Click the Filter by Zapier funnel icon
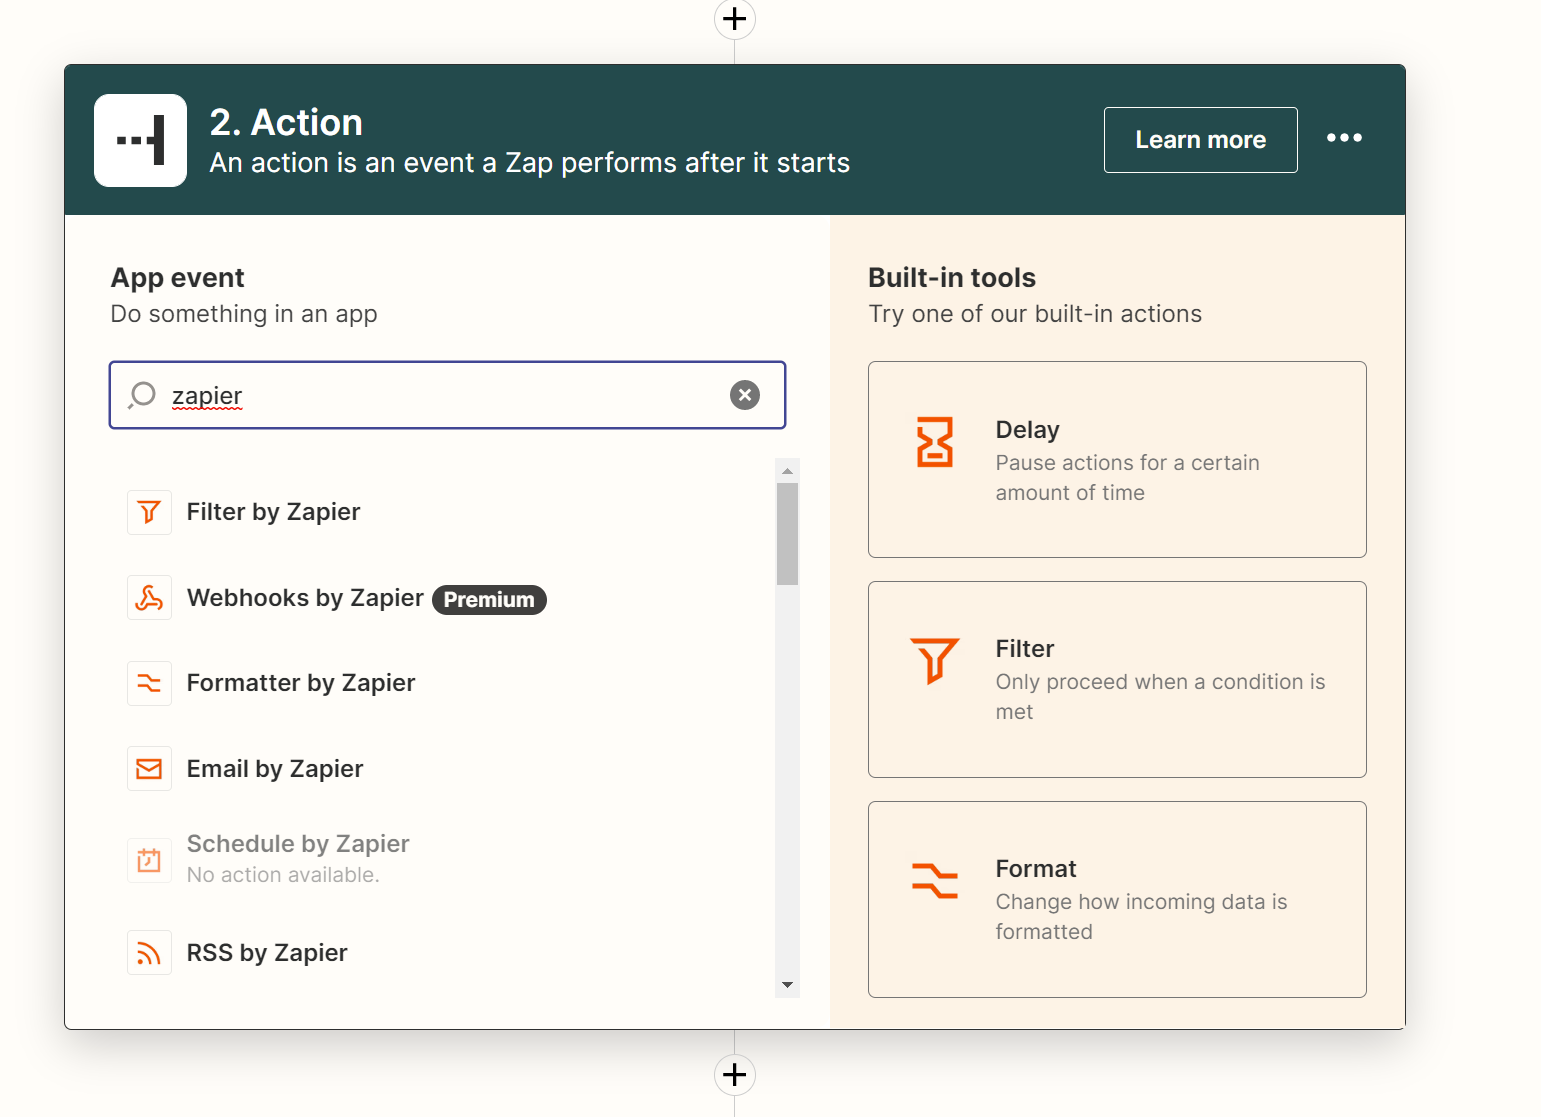 (149, 512)
